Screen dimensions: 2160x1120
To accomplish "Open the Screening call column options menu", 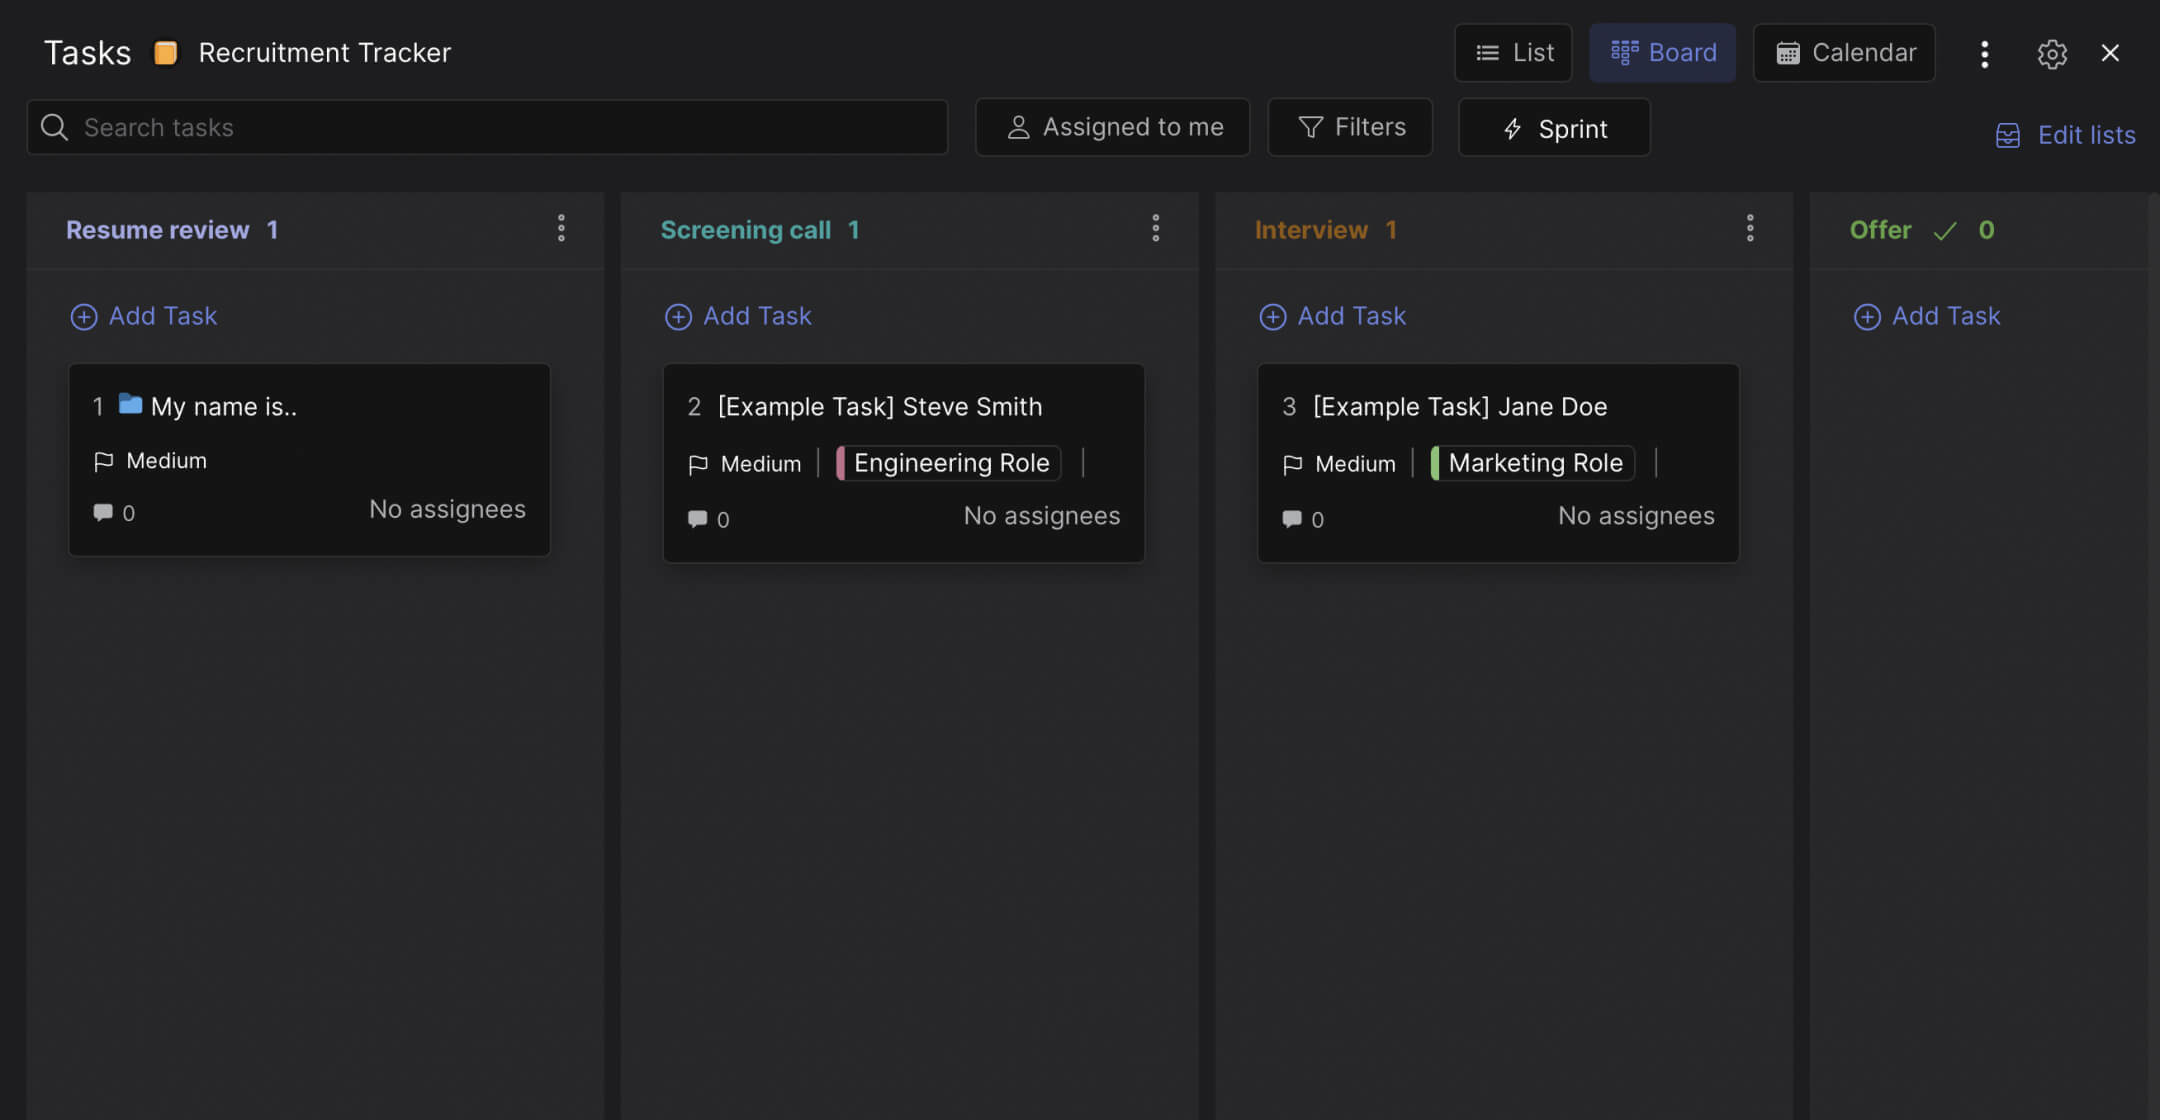I will [1155, 228].
